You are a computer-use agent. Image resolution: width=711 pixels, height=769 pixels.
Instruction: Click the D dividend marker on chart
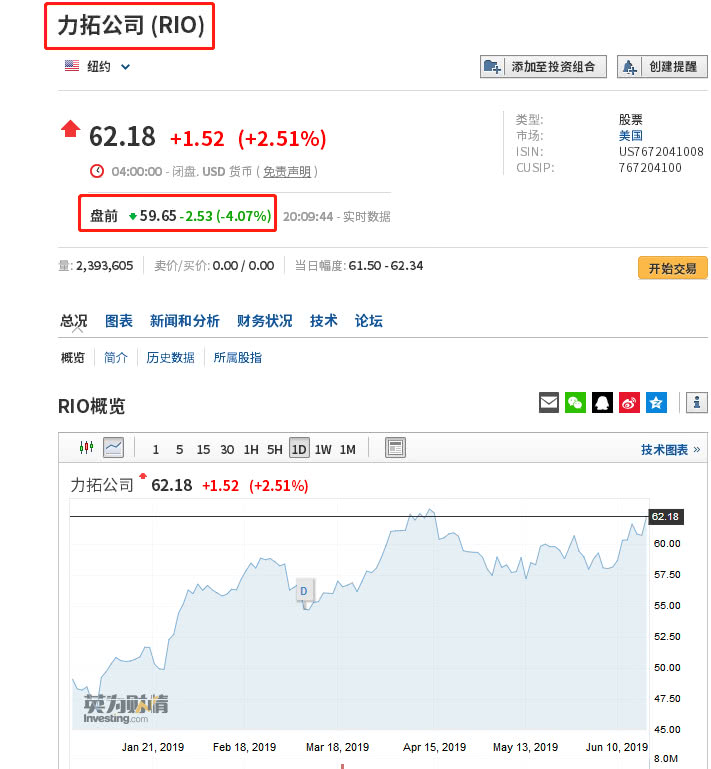pyautogui.click(x=304, y=591)
